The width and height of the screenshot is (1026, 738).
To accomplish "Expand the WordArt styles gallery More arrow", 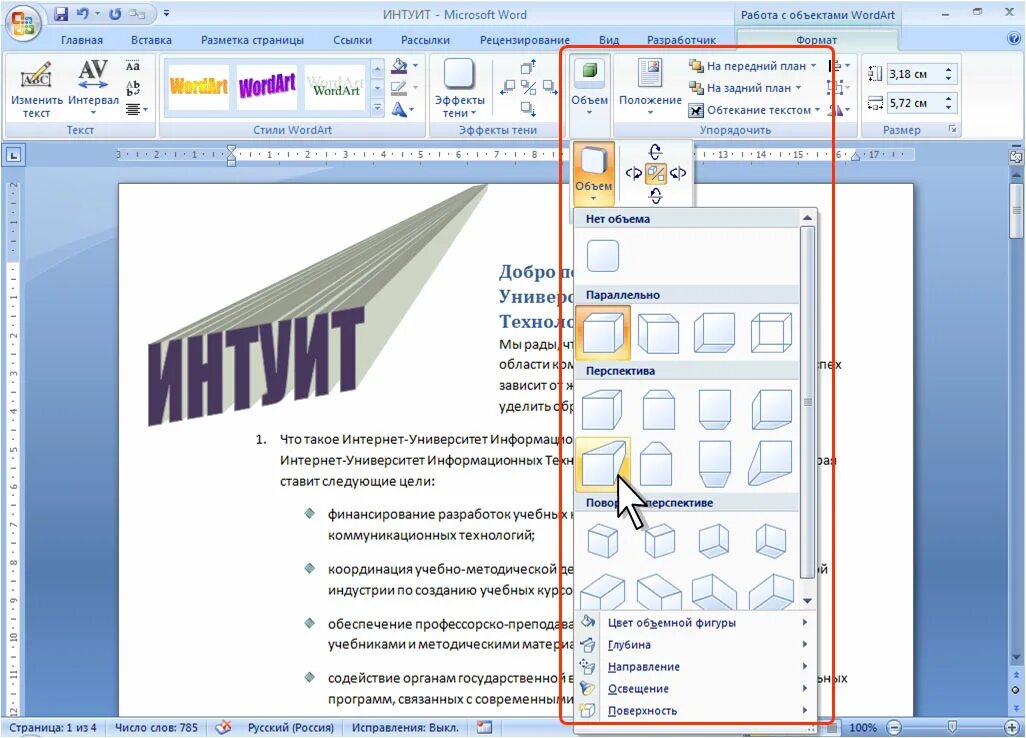I will point(378,109).
